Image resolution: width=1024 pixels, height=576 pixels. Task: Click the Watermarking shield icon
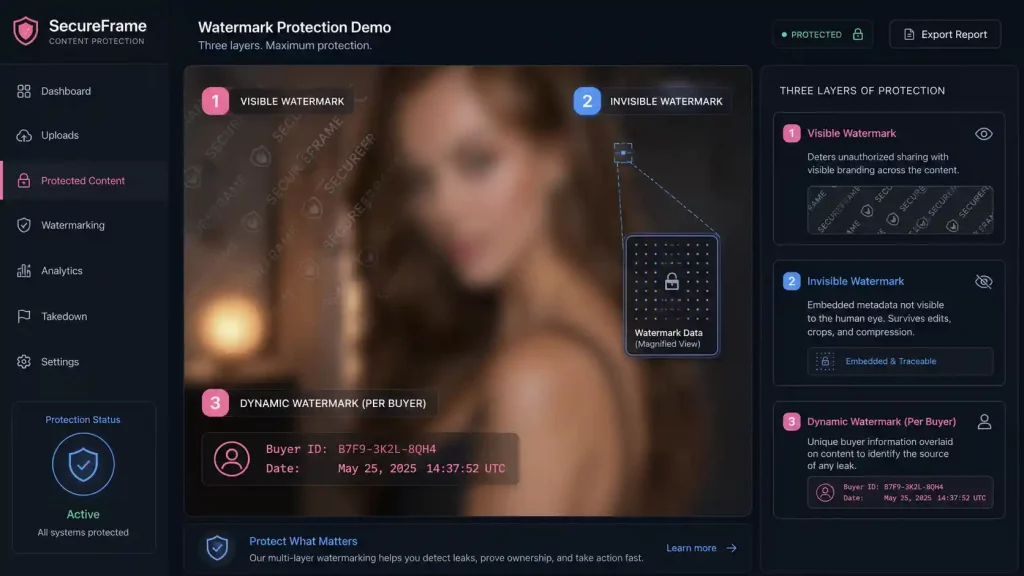24,225
